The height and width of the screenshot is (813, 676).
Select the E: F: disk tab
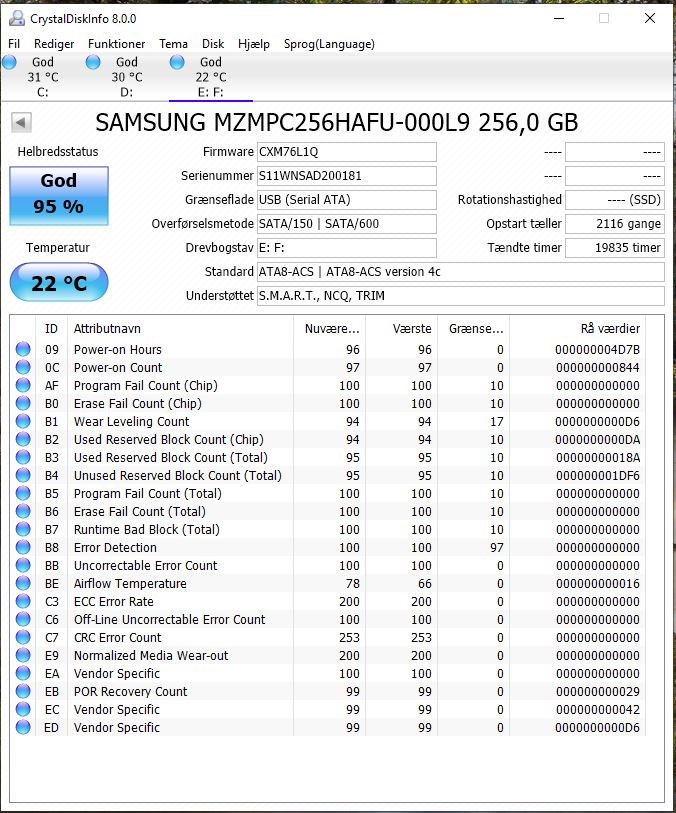tap(210, 77)
